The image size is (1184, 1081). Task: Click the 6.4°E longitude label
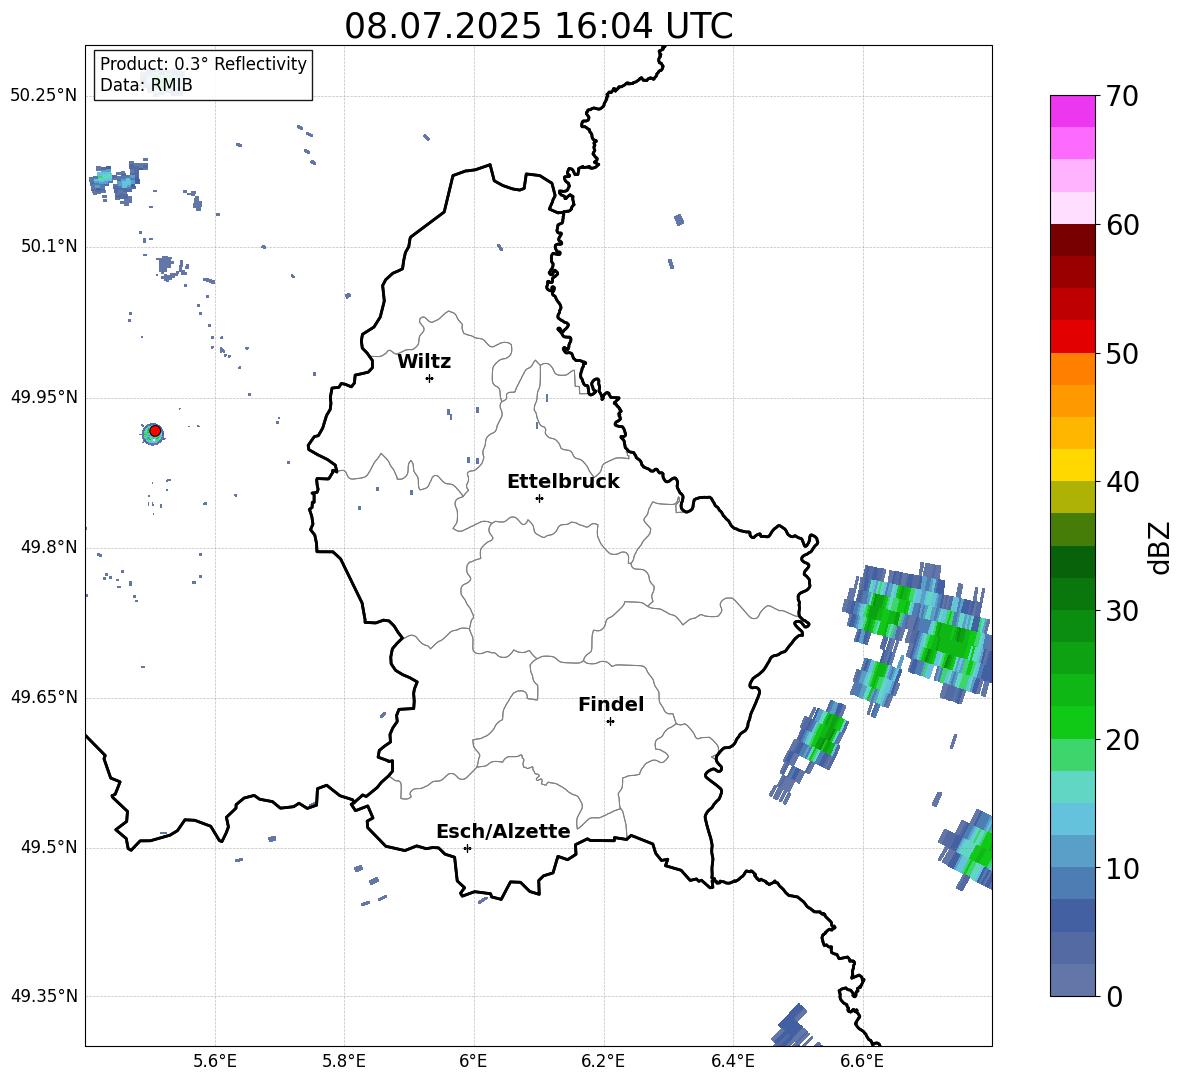tap(733, 1061)
